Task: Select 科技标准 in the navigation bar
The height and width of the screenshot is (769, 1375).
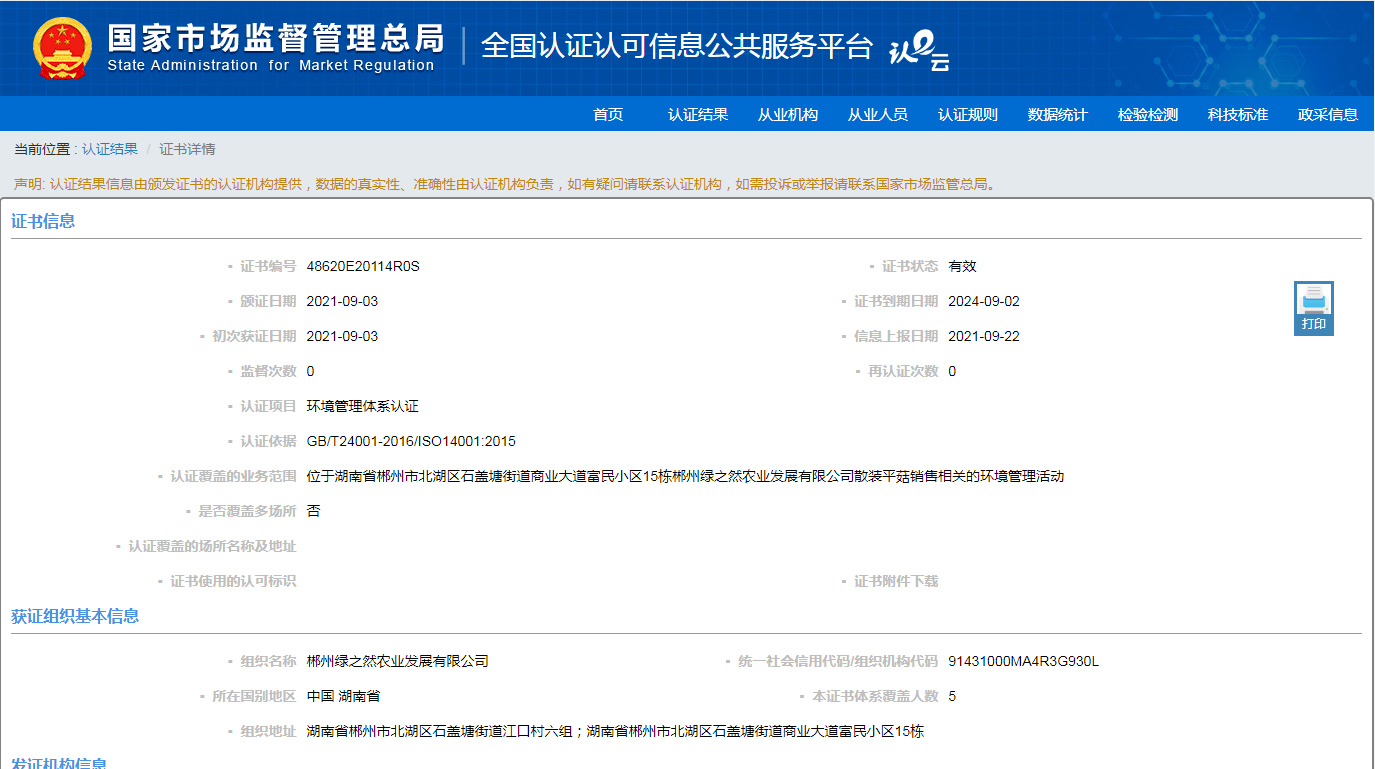Action: 1238,115
